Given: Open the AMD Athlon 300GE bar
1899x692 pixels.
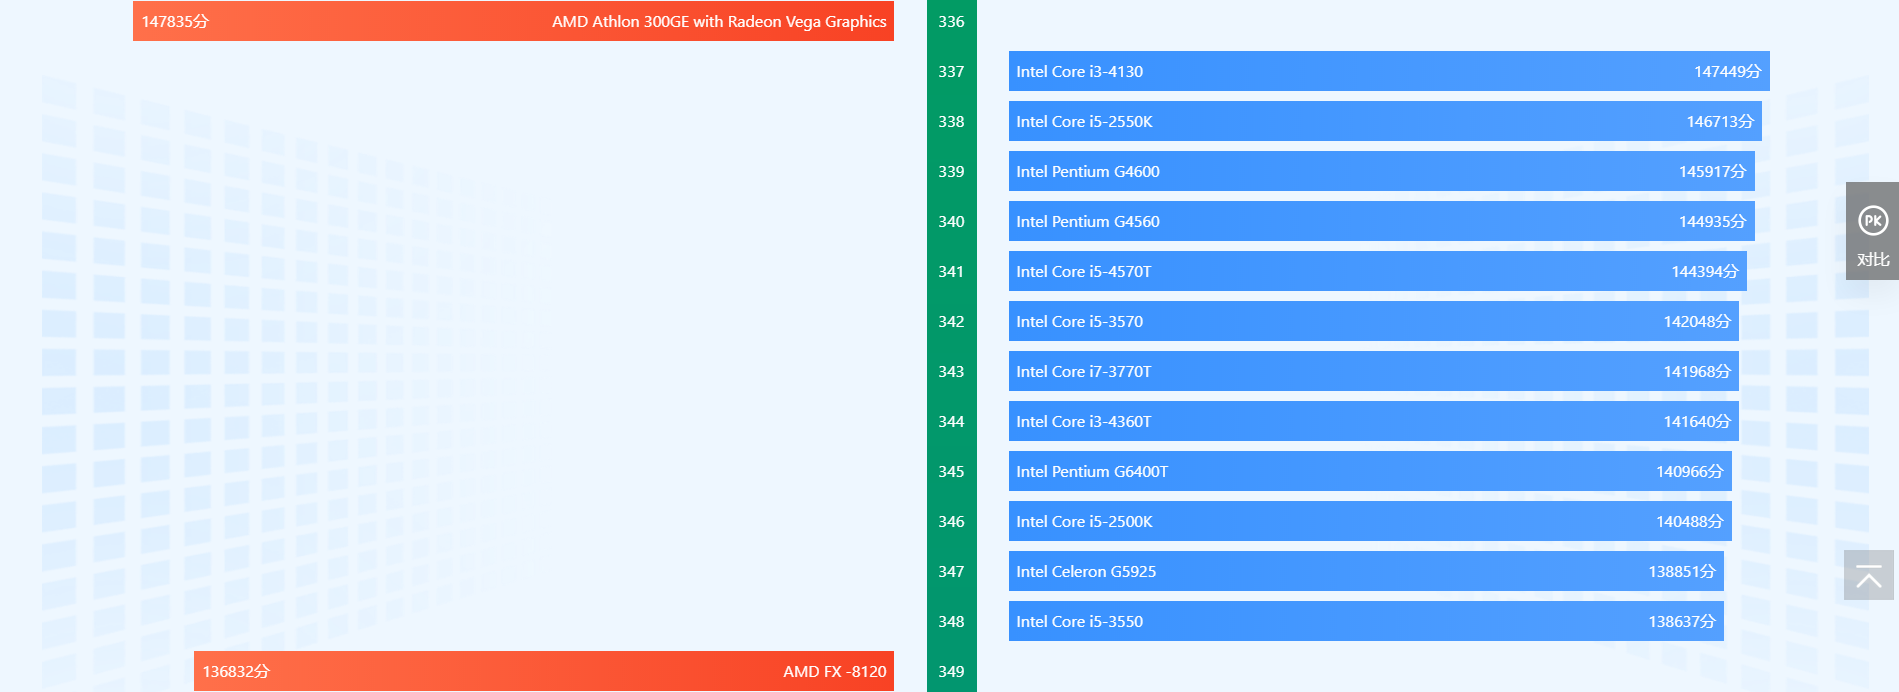Looking at the screenshot, I should tap(513, 21).
